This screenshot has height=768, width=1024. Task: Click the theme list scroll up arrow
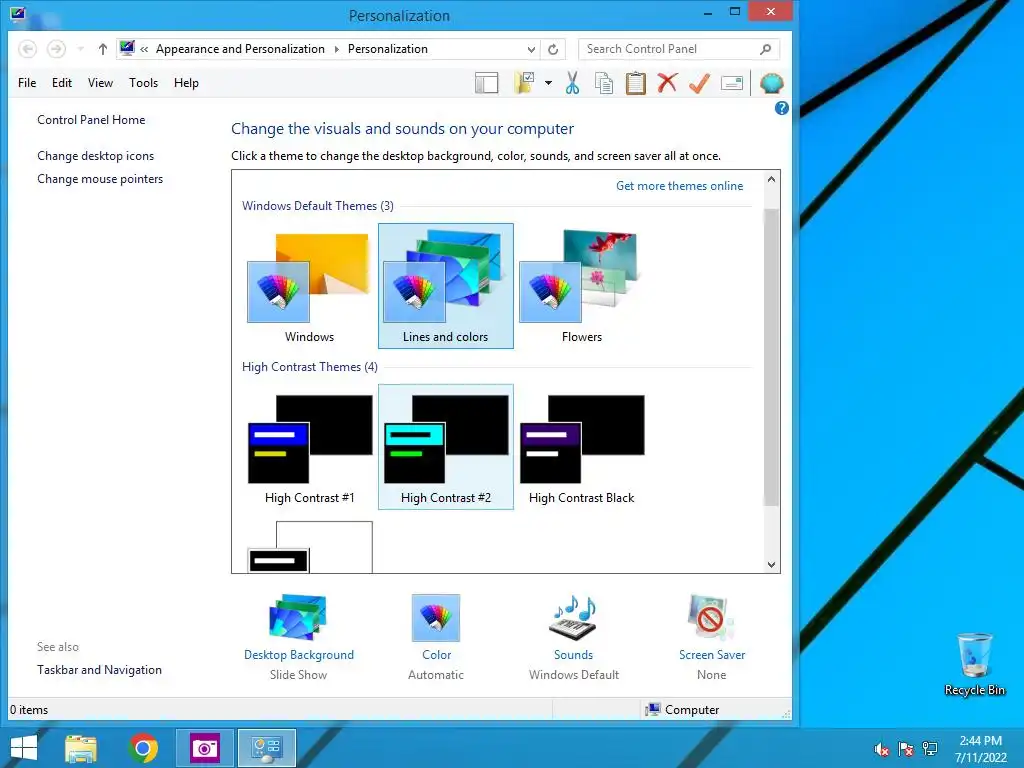771,180
